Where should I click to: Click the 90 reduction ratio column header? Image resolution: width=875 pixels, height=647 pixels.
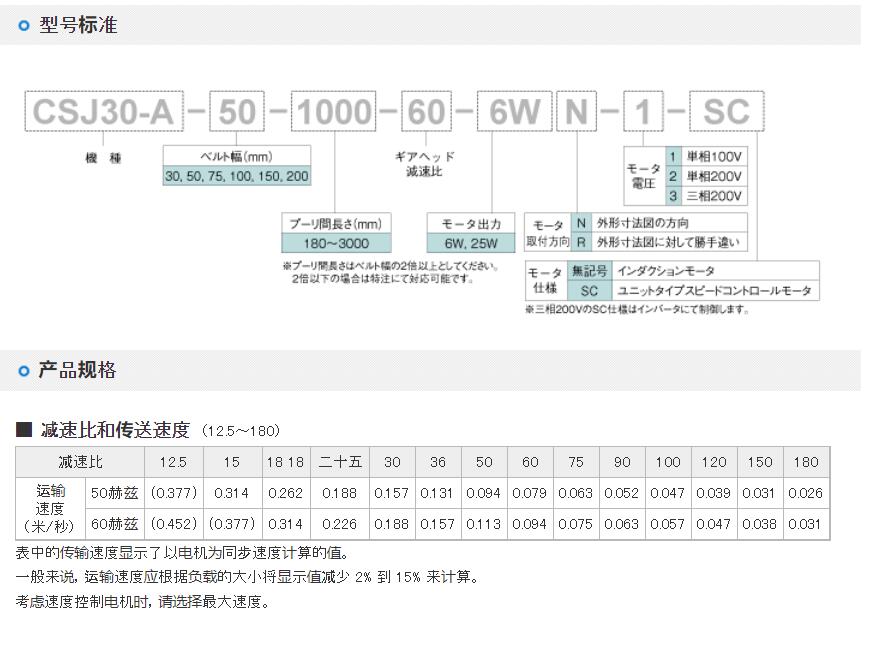(x=622, y=462)
